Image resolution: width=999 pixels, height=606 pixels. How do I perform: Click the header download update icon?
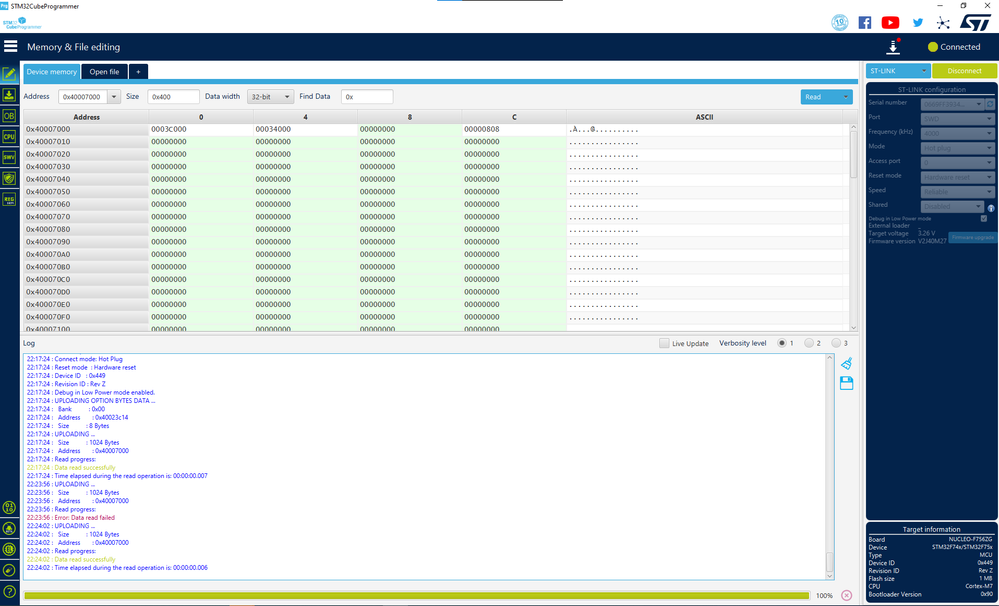pos(893,47)
